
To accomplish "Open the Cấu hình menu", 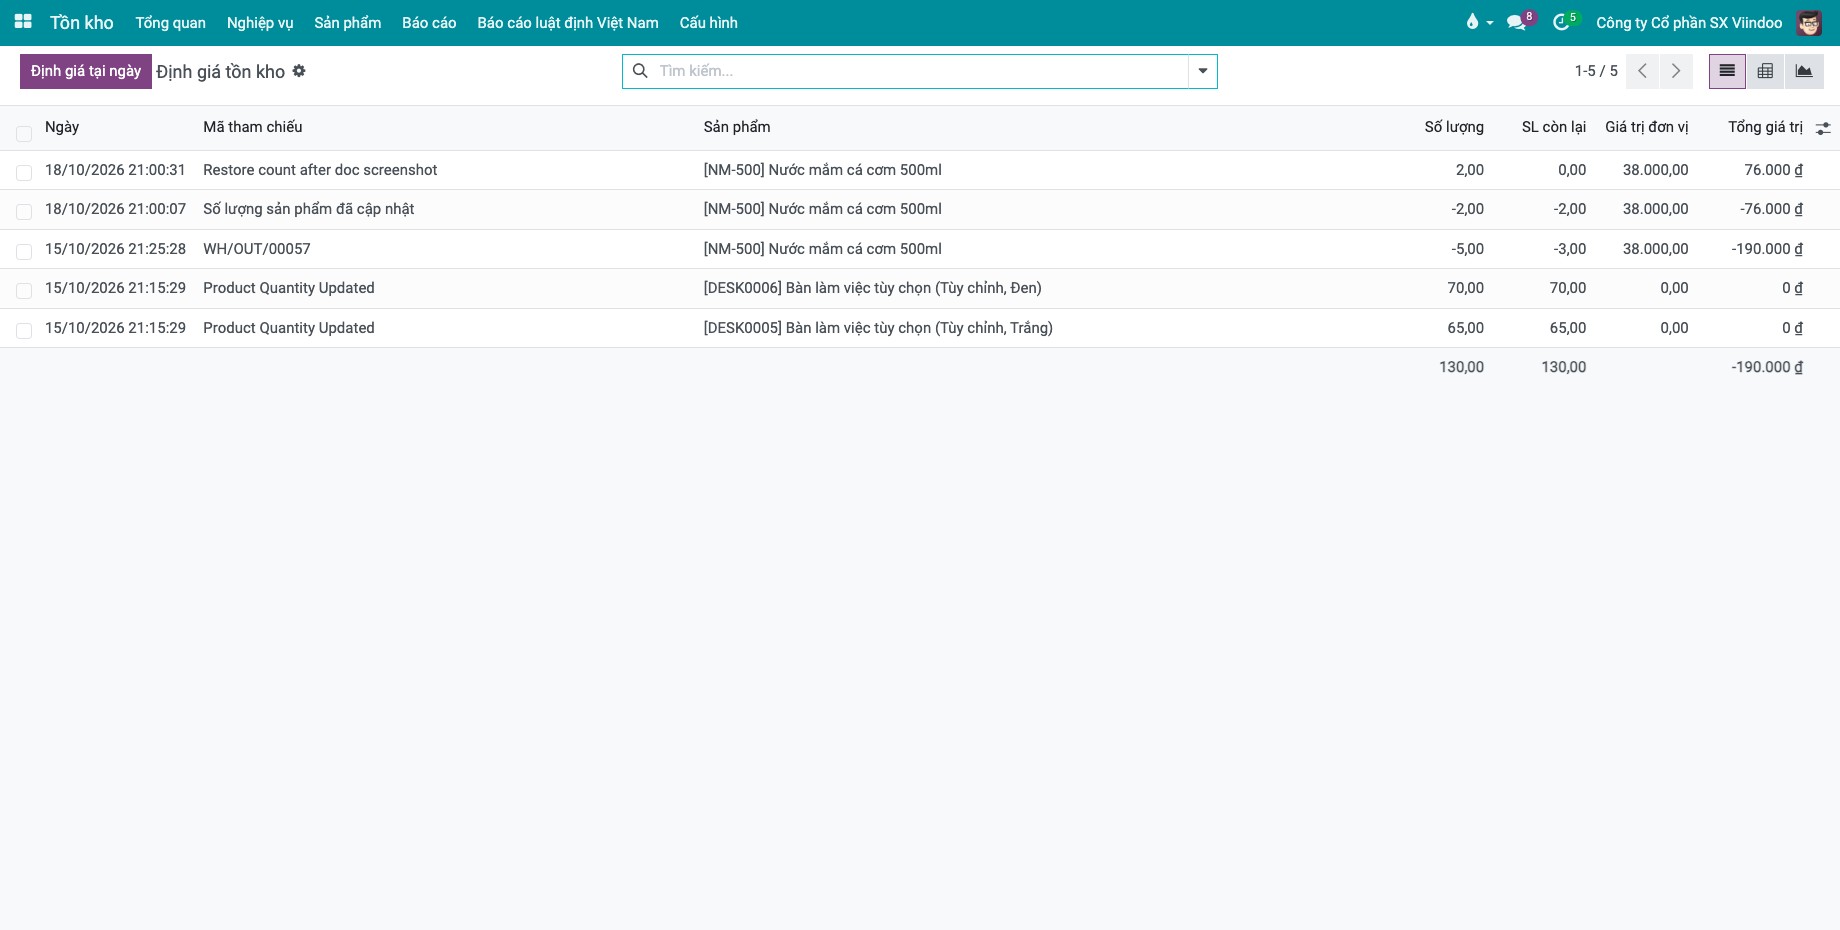I will (708, 22).
